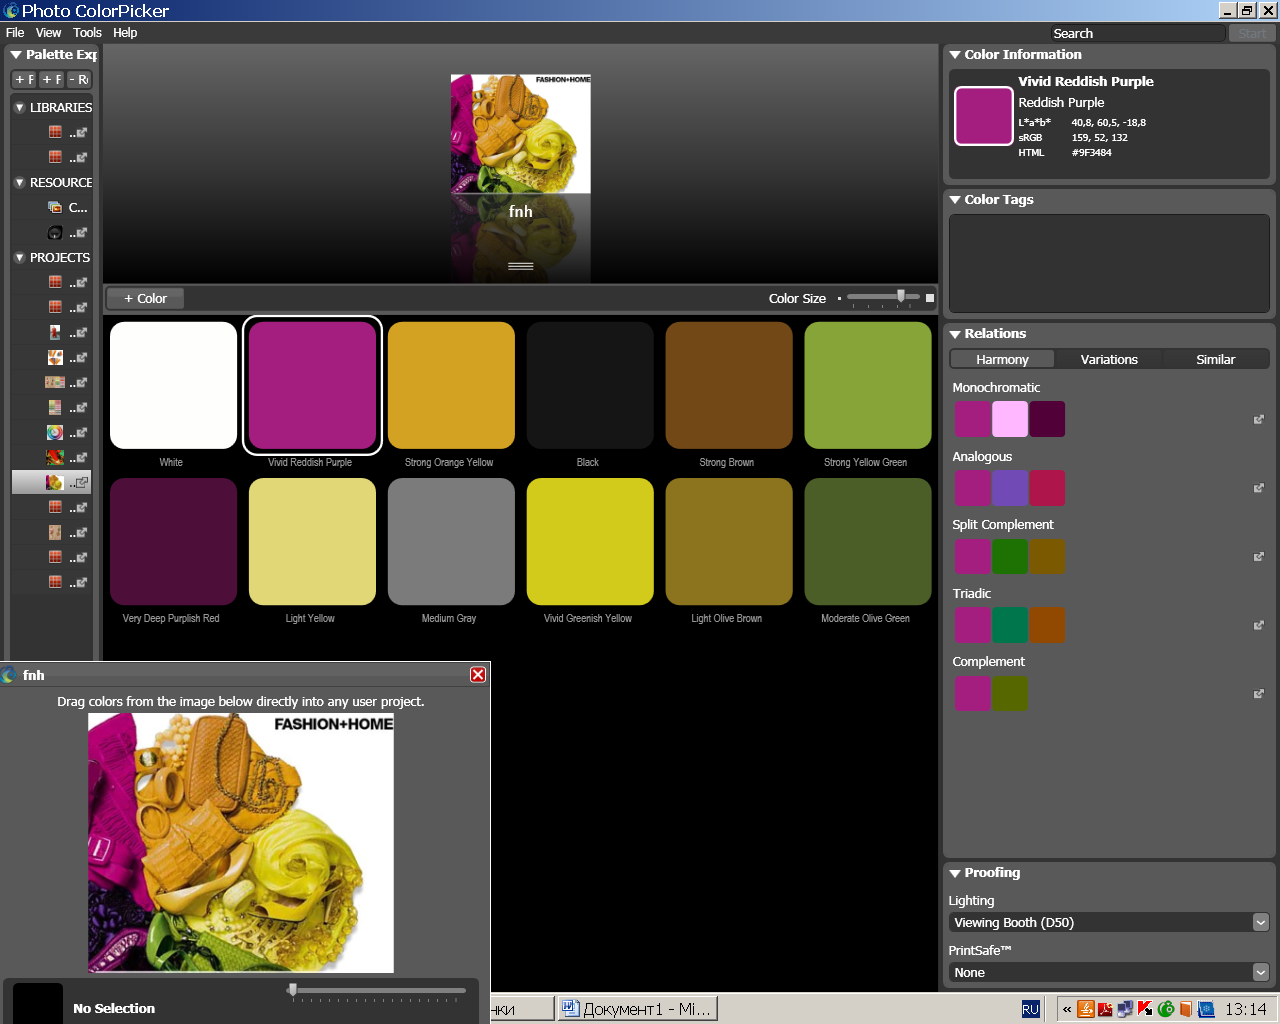
Task: Collapse the Palette Explorer panel
Action: pos(16,55)
